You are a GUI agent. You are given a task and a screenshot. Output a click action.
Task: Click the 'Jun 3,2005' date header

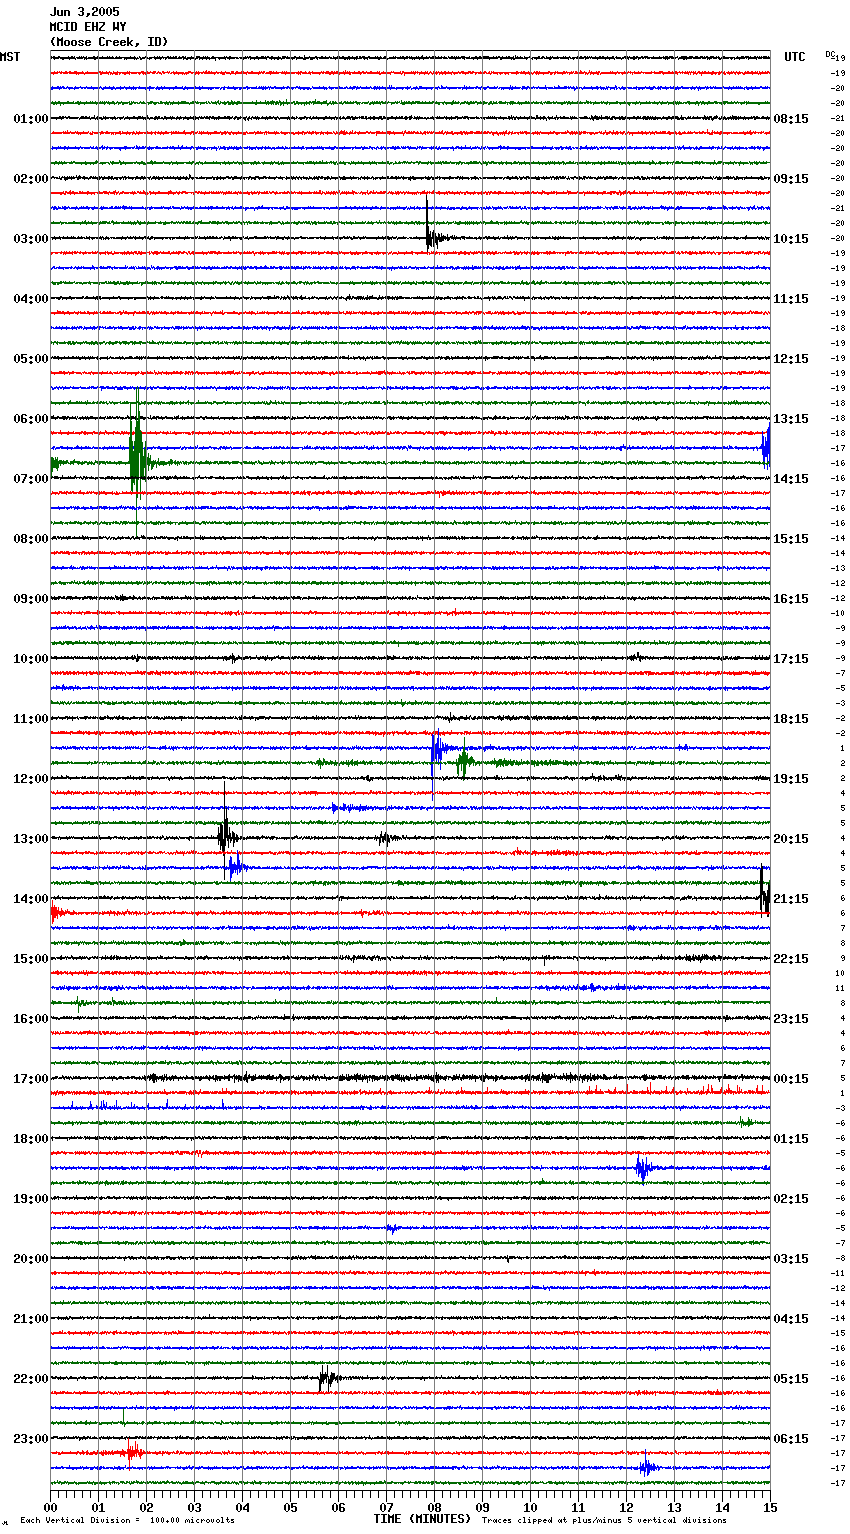tap(84, 12)
